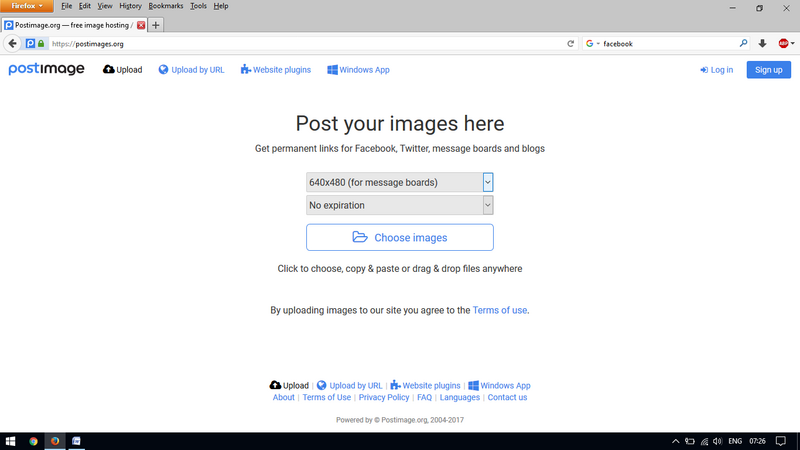The width and height of the screenshot is (800, 450).
Task: Click the taskbar clock showing 07:26
Action: click(757, 441)
